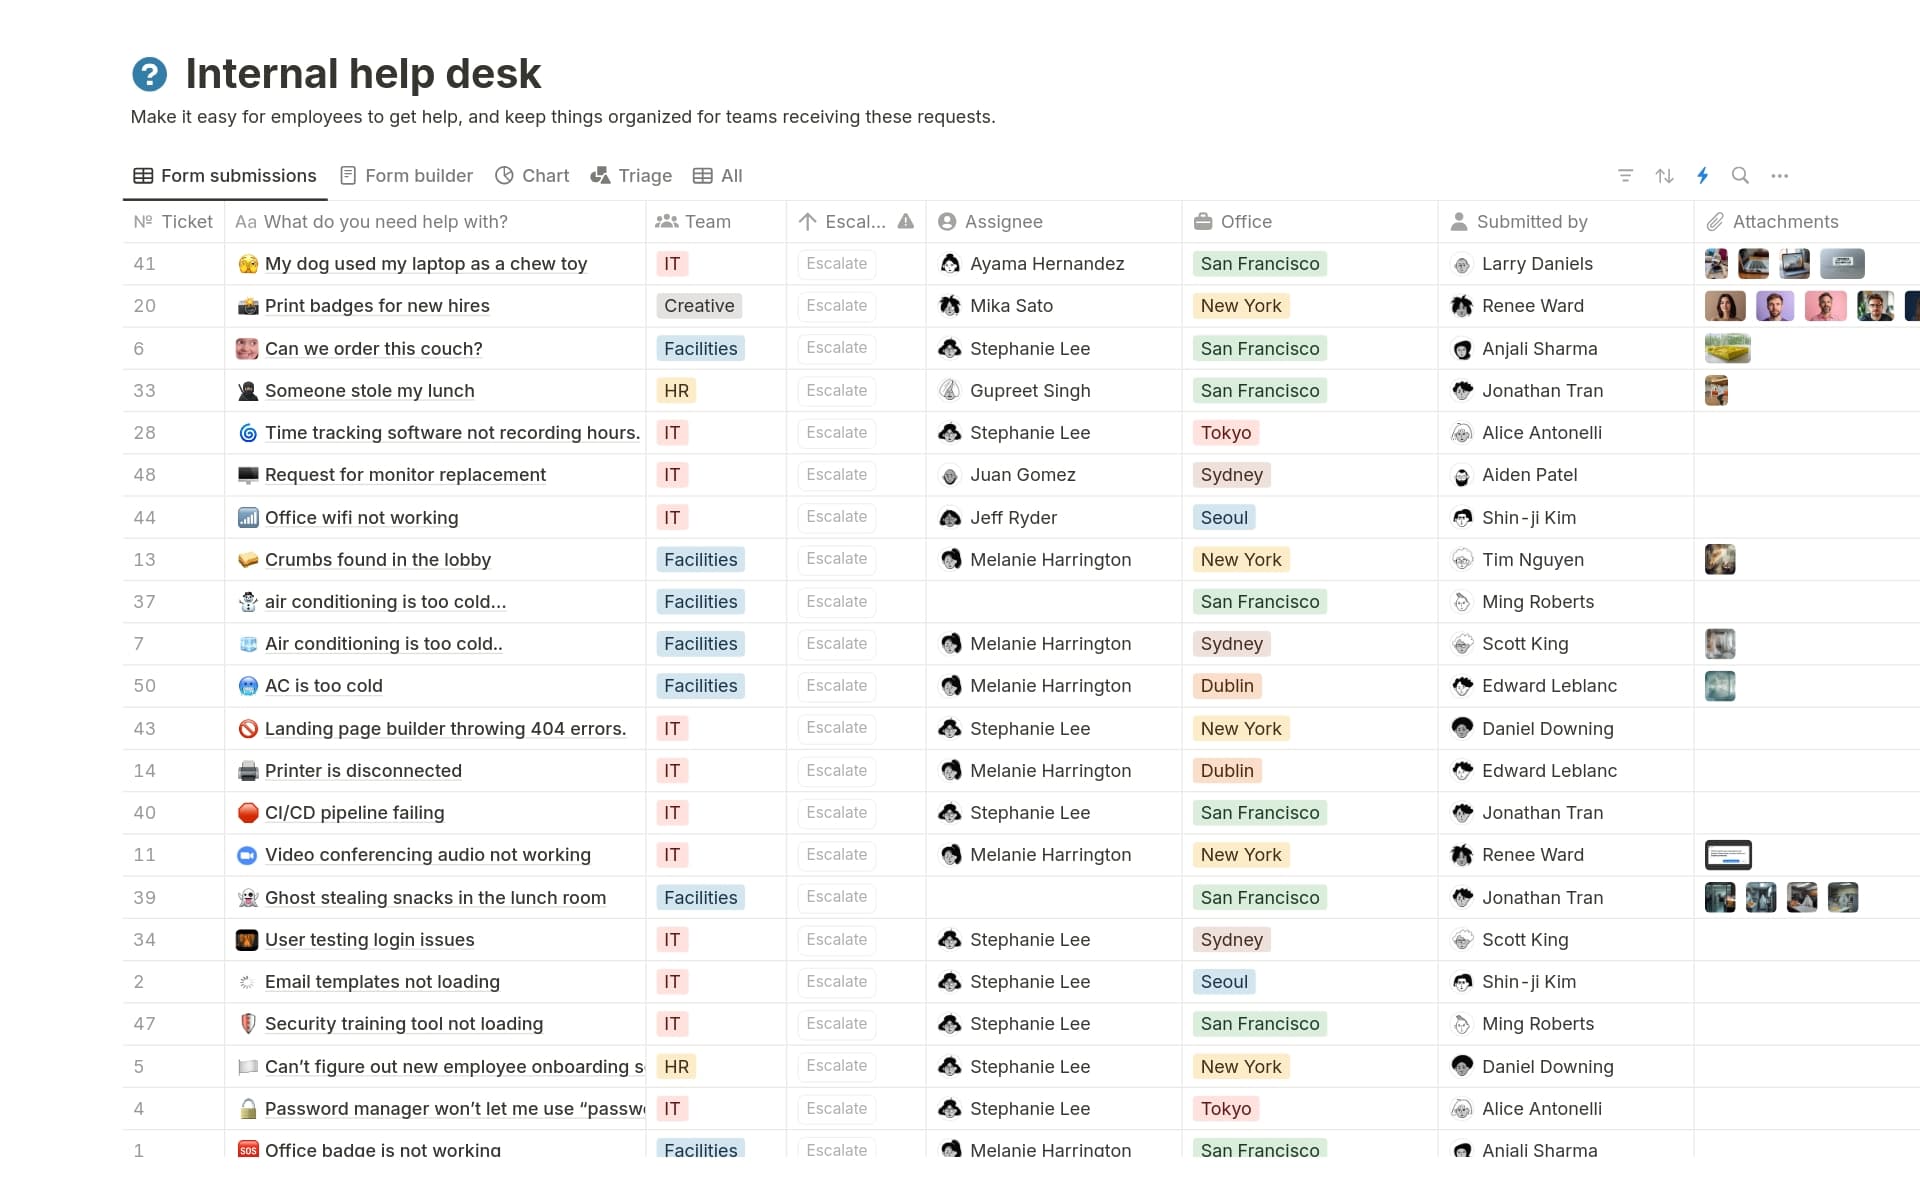Screen dimensions: 1920x1199
Task: Open the search icon
Action: pos(1740,175)
